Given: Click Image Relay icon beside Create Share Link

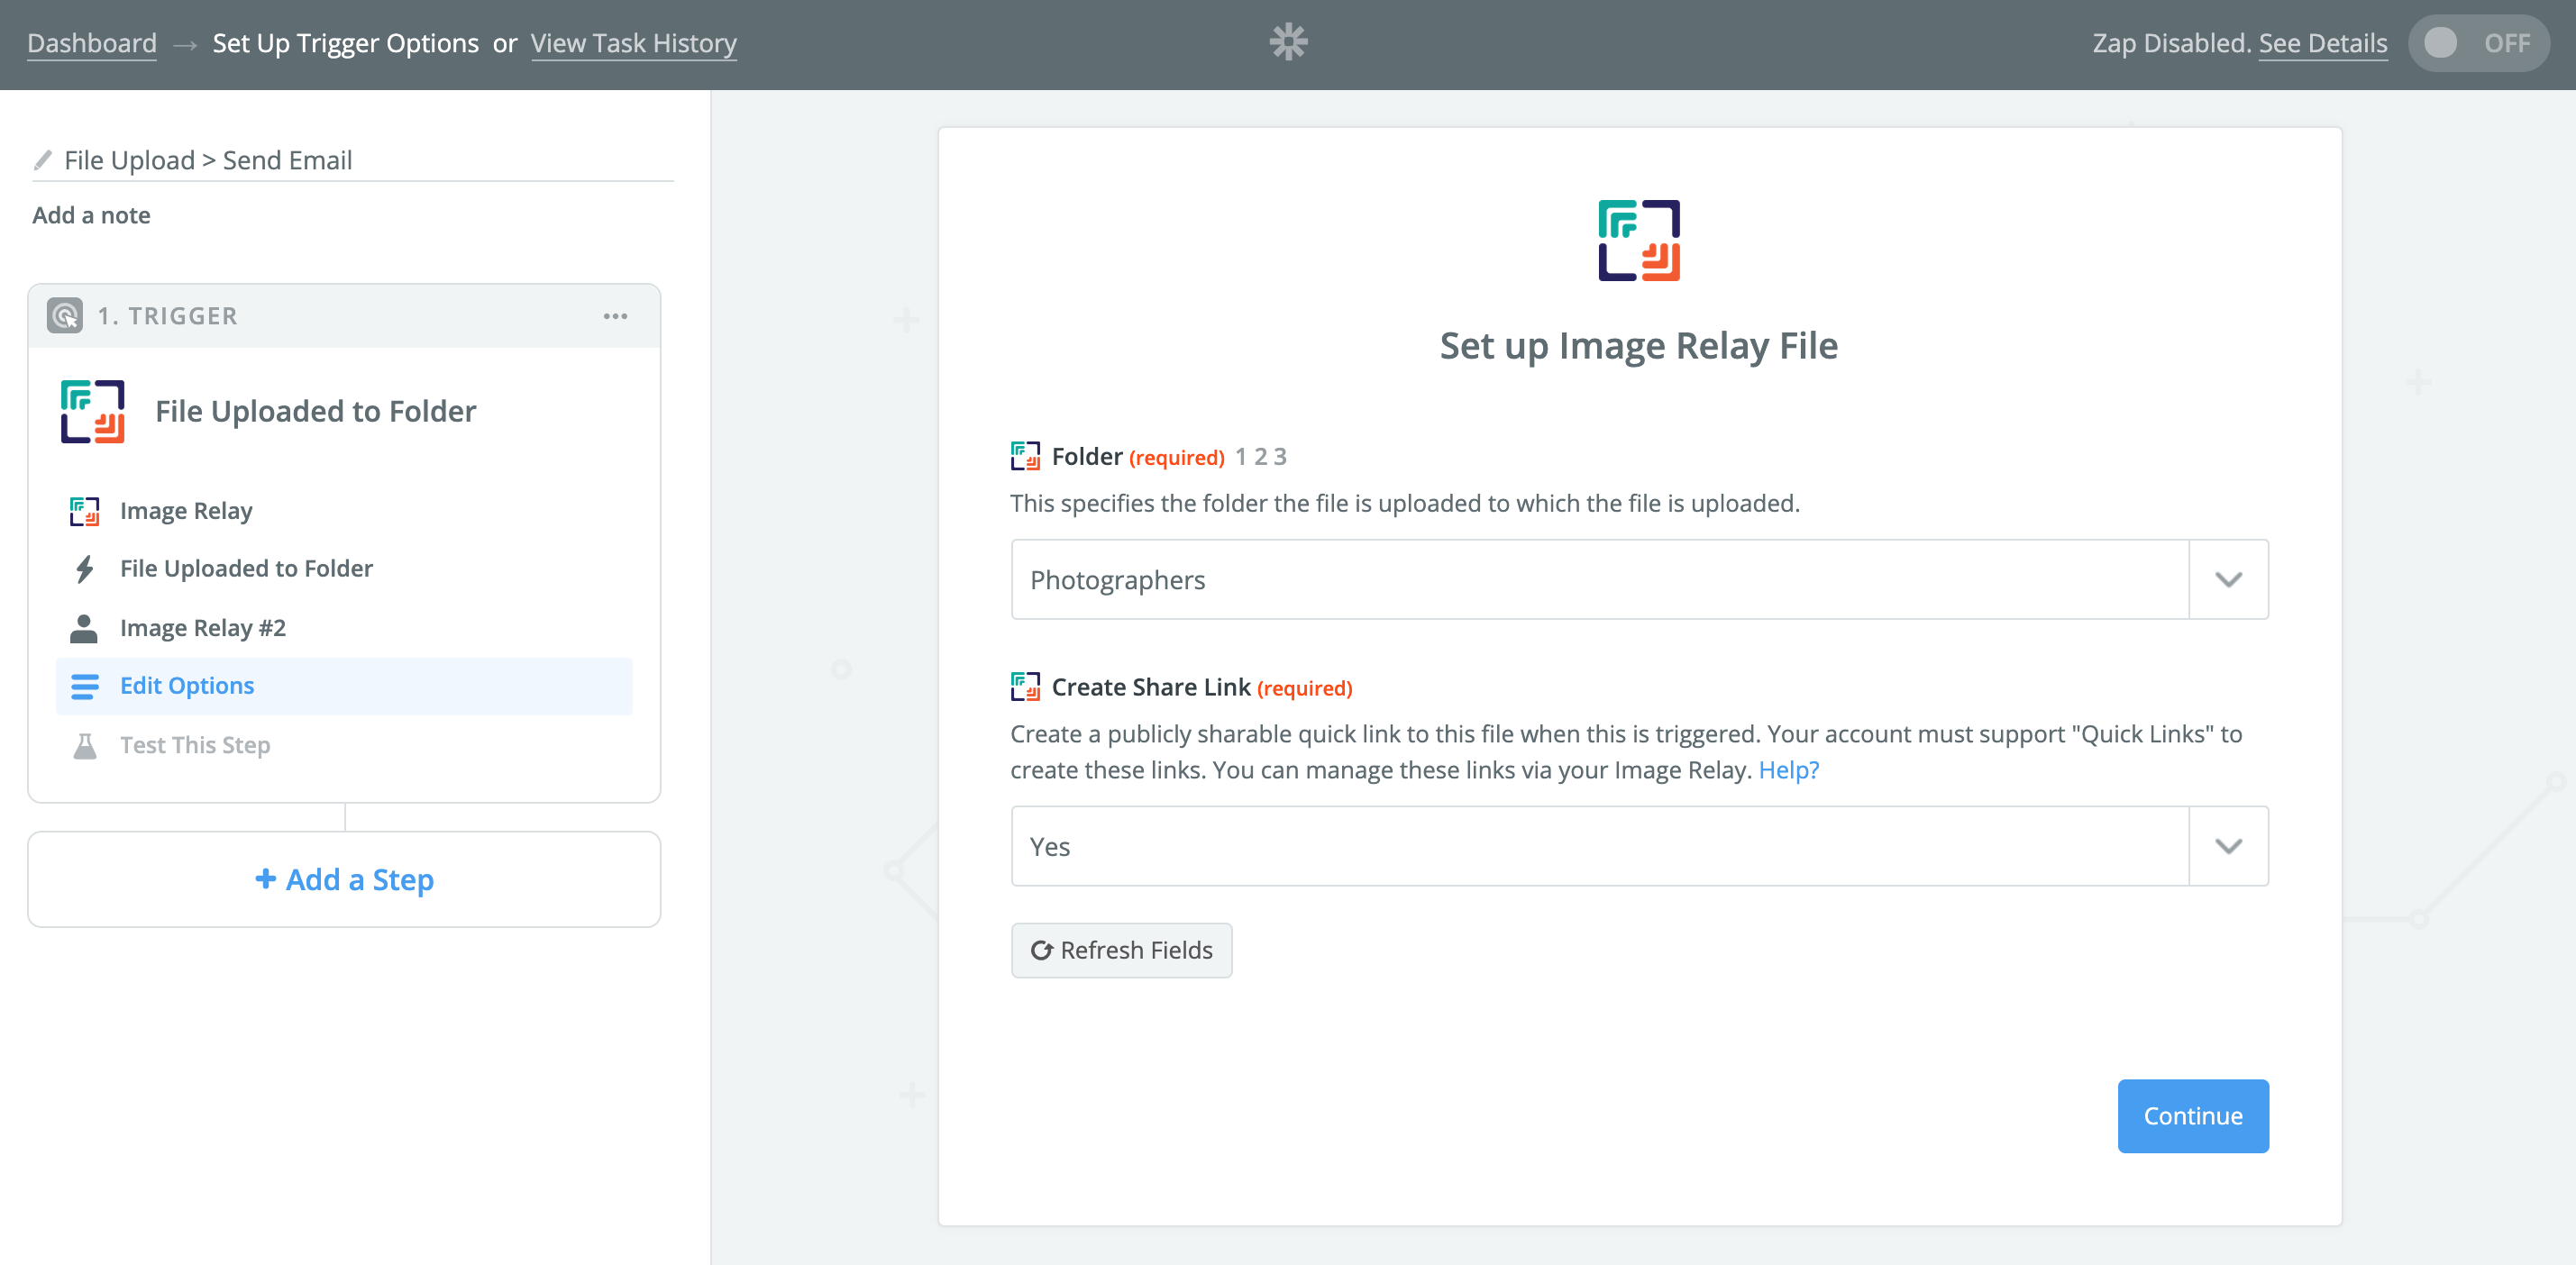Looking at the screenshot, I should click(1025, 687).
